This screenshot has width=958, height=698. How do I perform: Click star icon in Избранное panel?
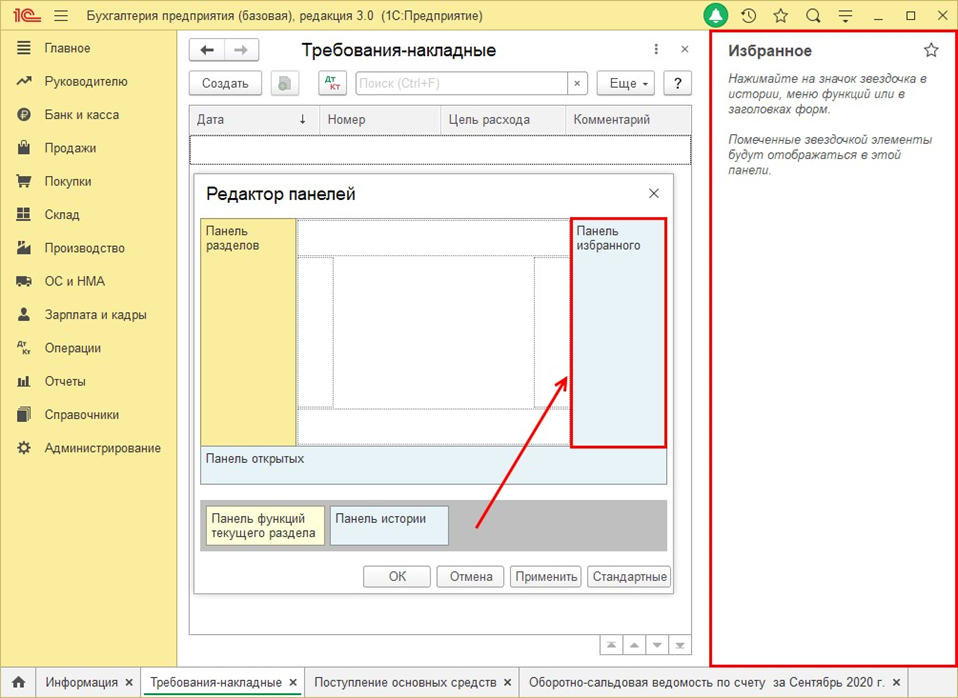click(x=931, y=50)
